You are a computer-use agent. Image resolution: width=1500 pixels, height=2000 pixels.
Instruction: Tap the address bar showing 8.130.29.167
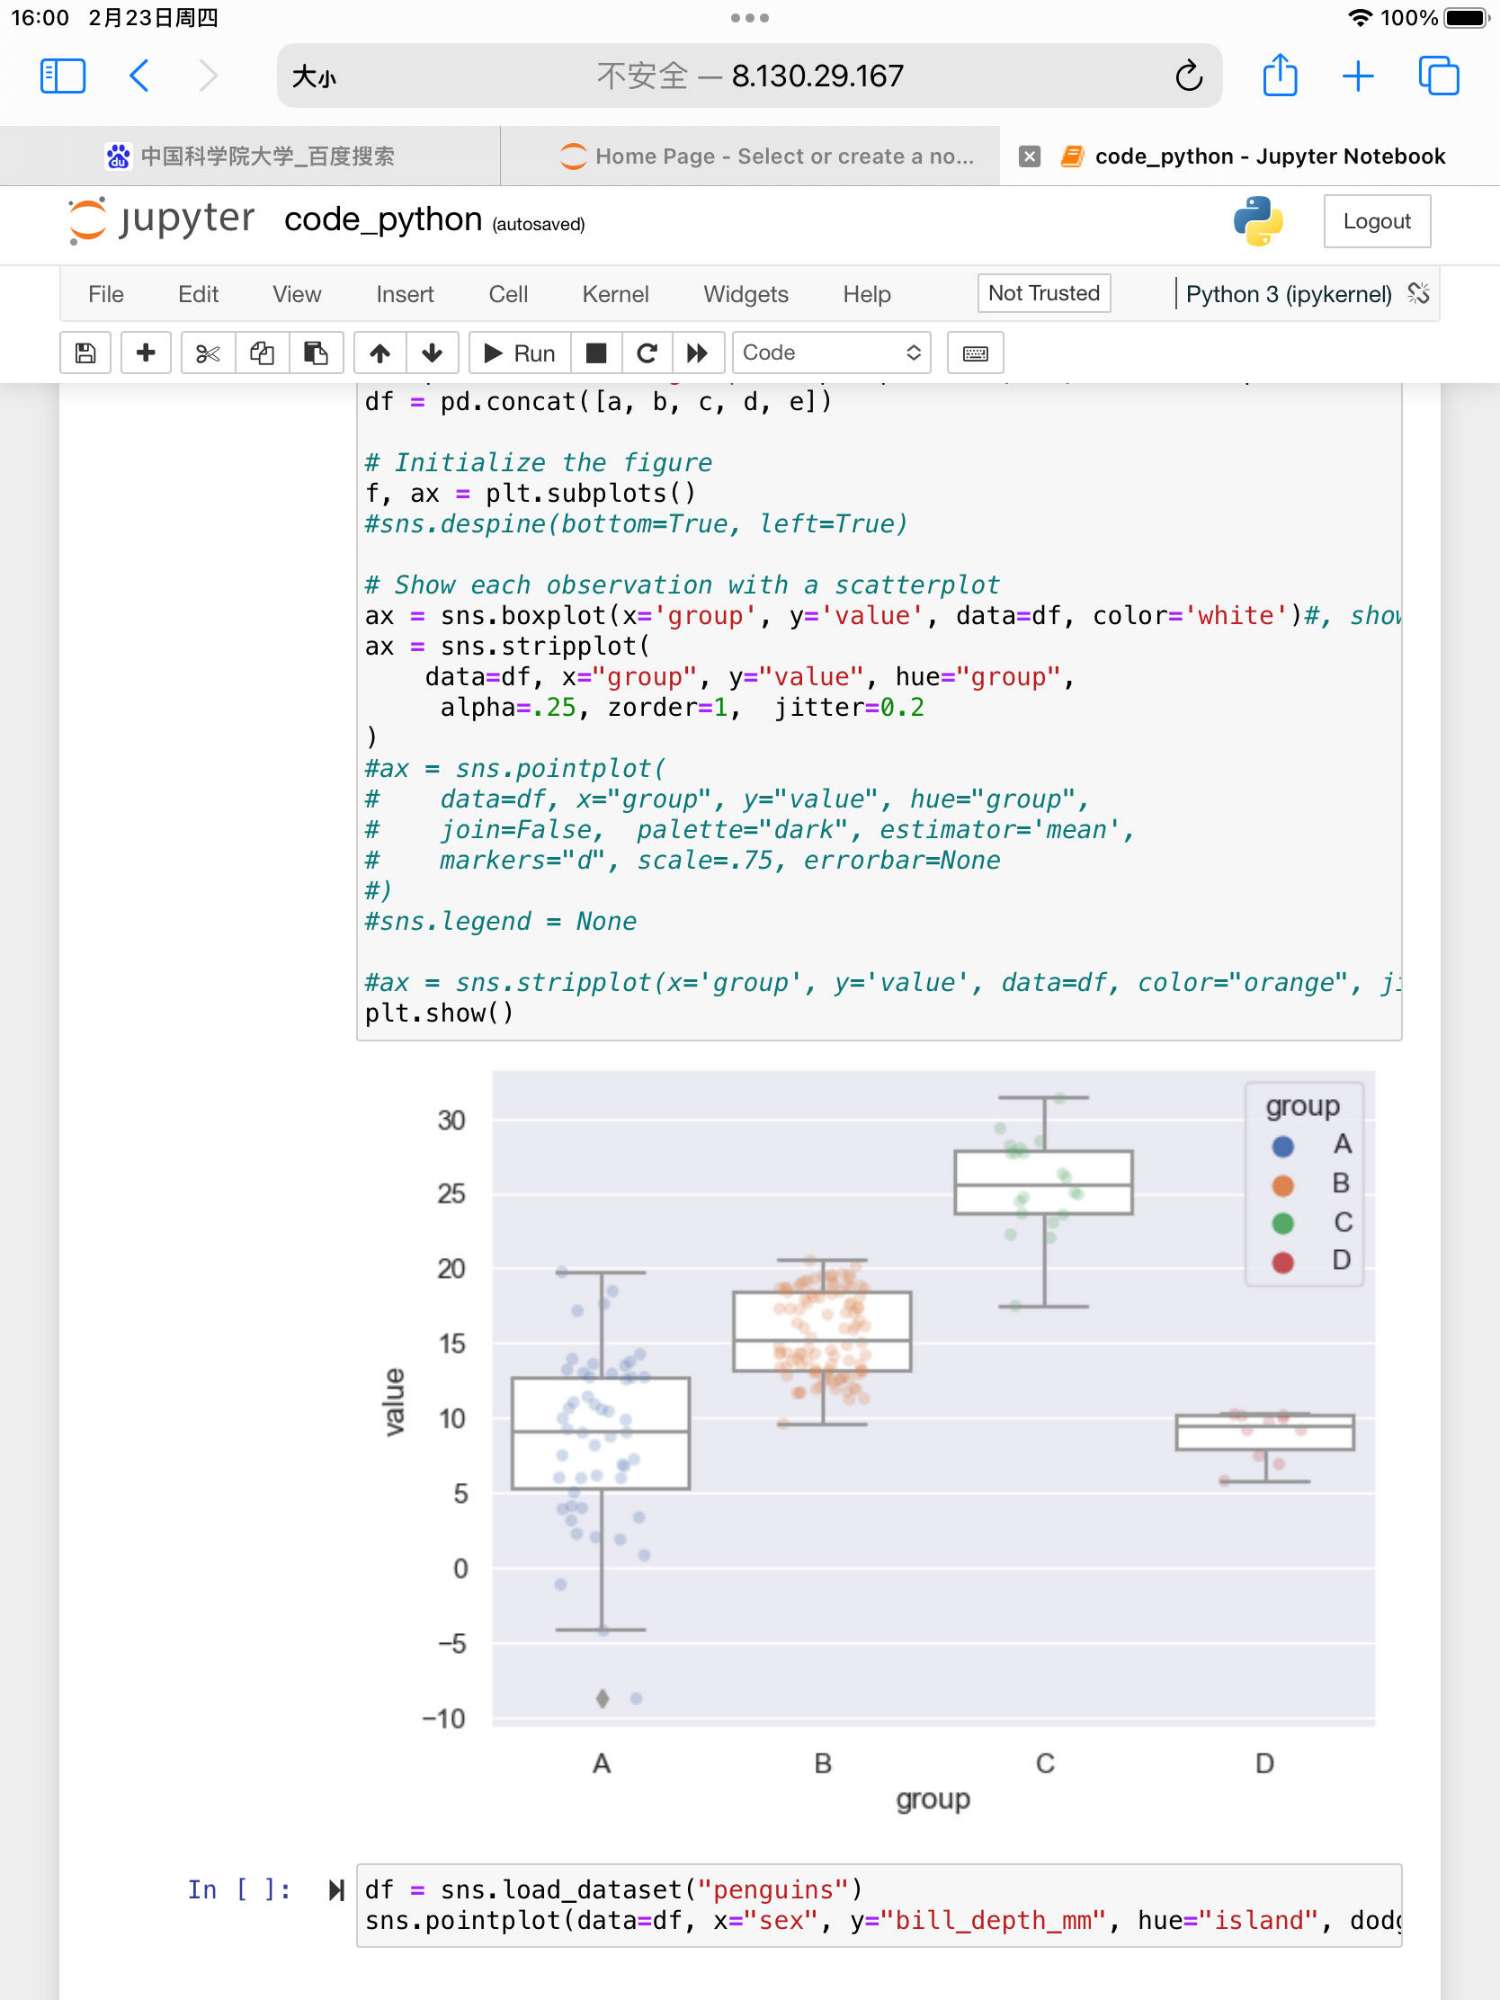pyautogui.click(x=750, y=76)
